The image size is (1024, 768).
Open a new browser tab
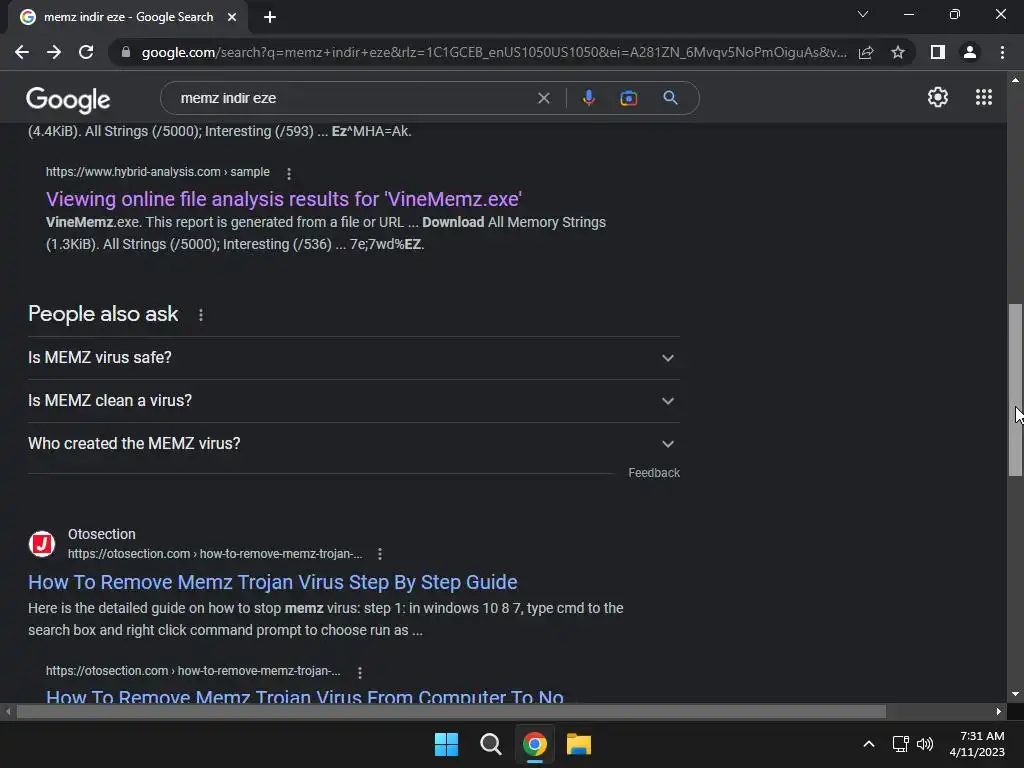click(x=270, y=17)
